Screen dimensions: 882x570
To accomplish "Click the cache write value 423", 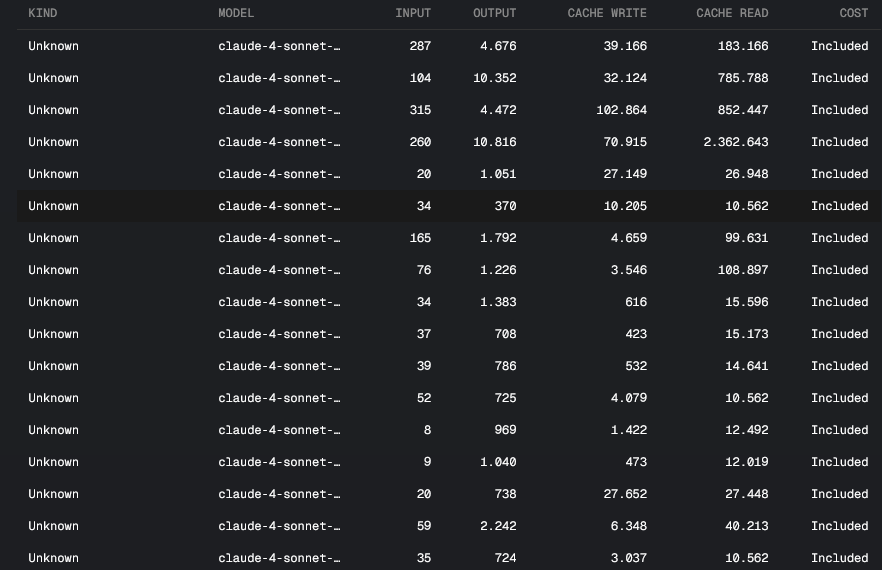I will click(x=636, y=334).
